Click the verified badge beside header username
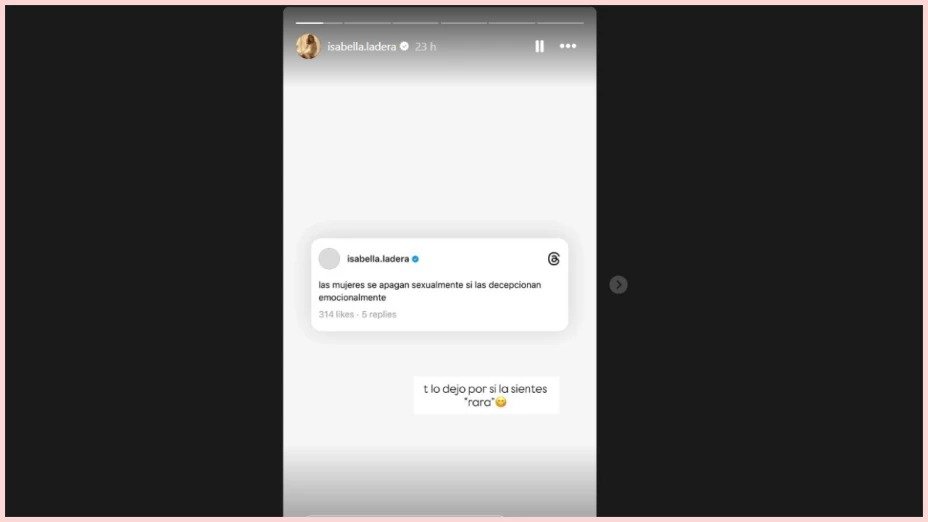928x522 pixels. click(x=404, y=46)
